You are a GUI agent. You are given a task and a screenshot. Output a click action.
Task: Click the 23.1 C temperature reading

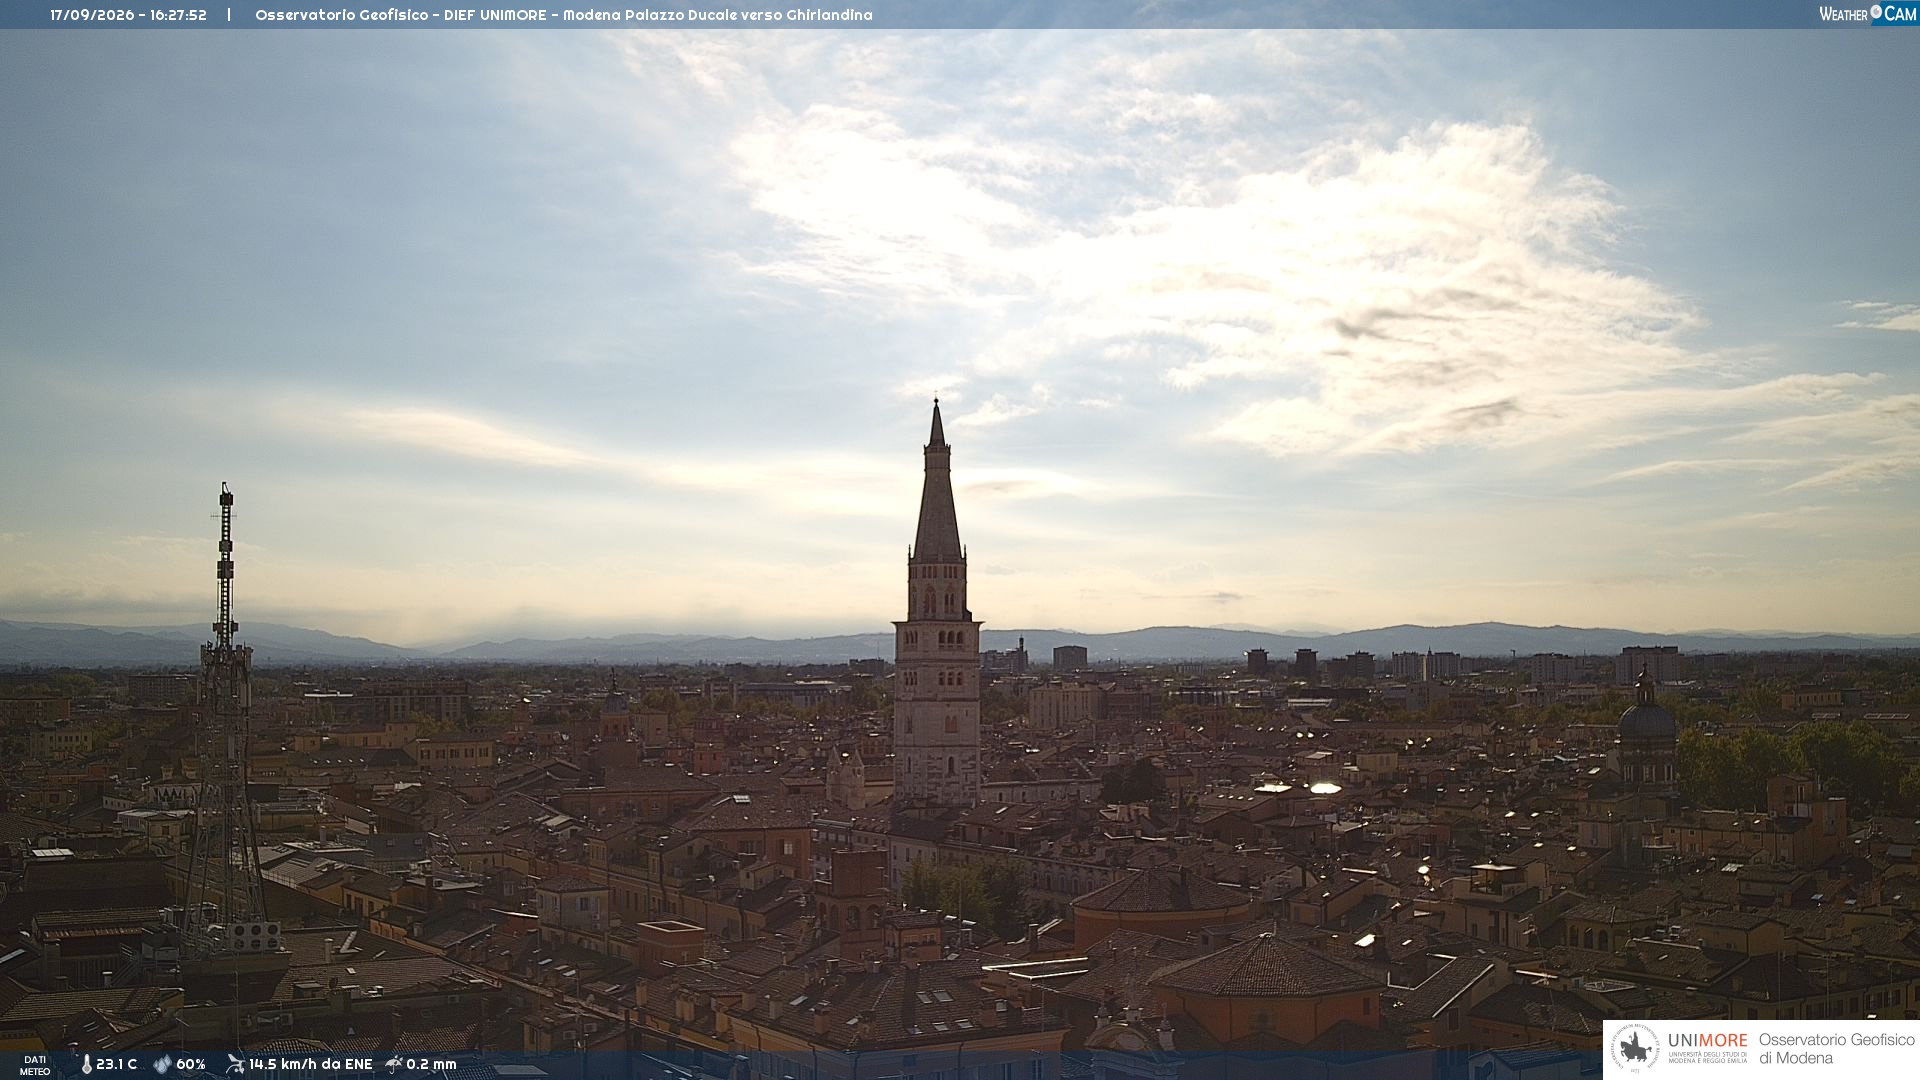pos(116,1065)
